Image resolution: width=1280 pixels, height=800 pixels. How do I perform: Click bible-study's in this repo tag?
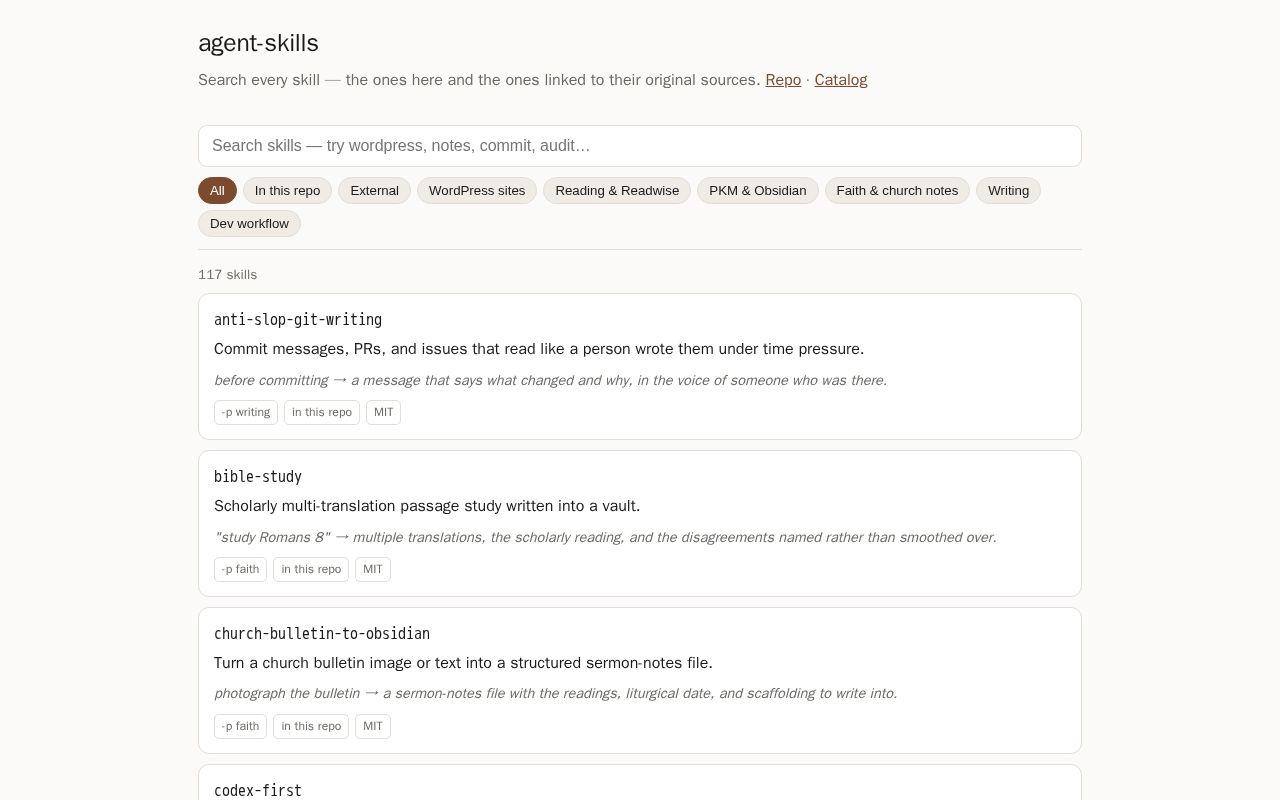coord(311,569)
